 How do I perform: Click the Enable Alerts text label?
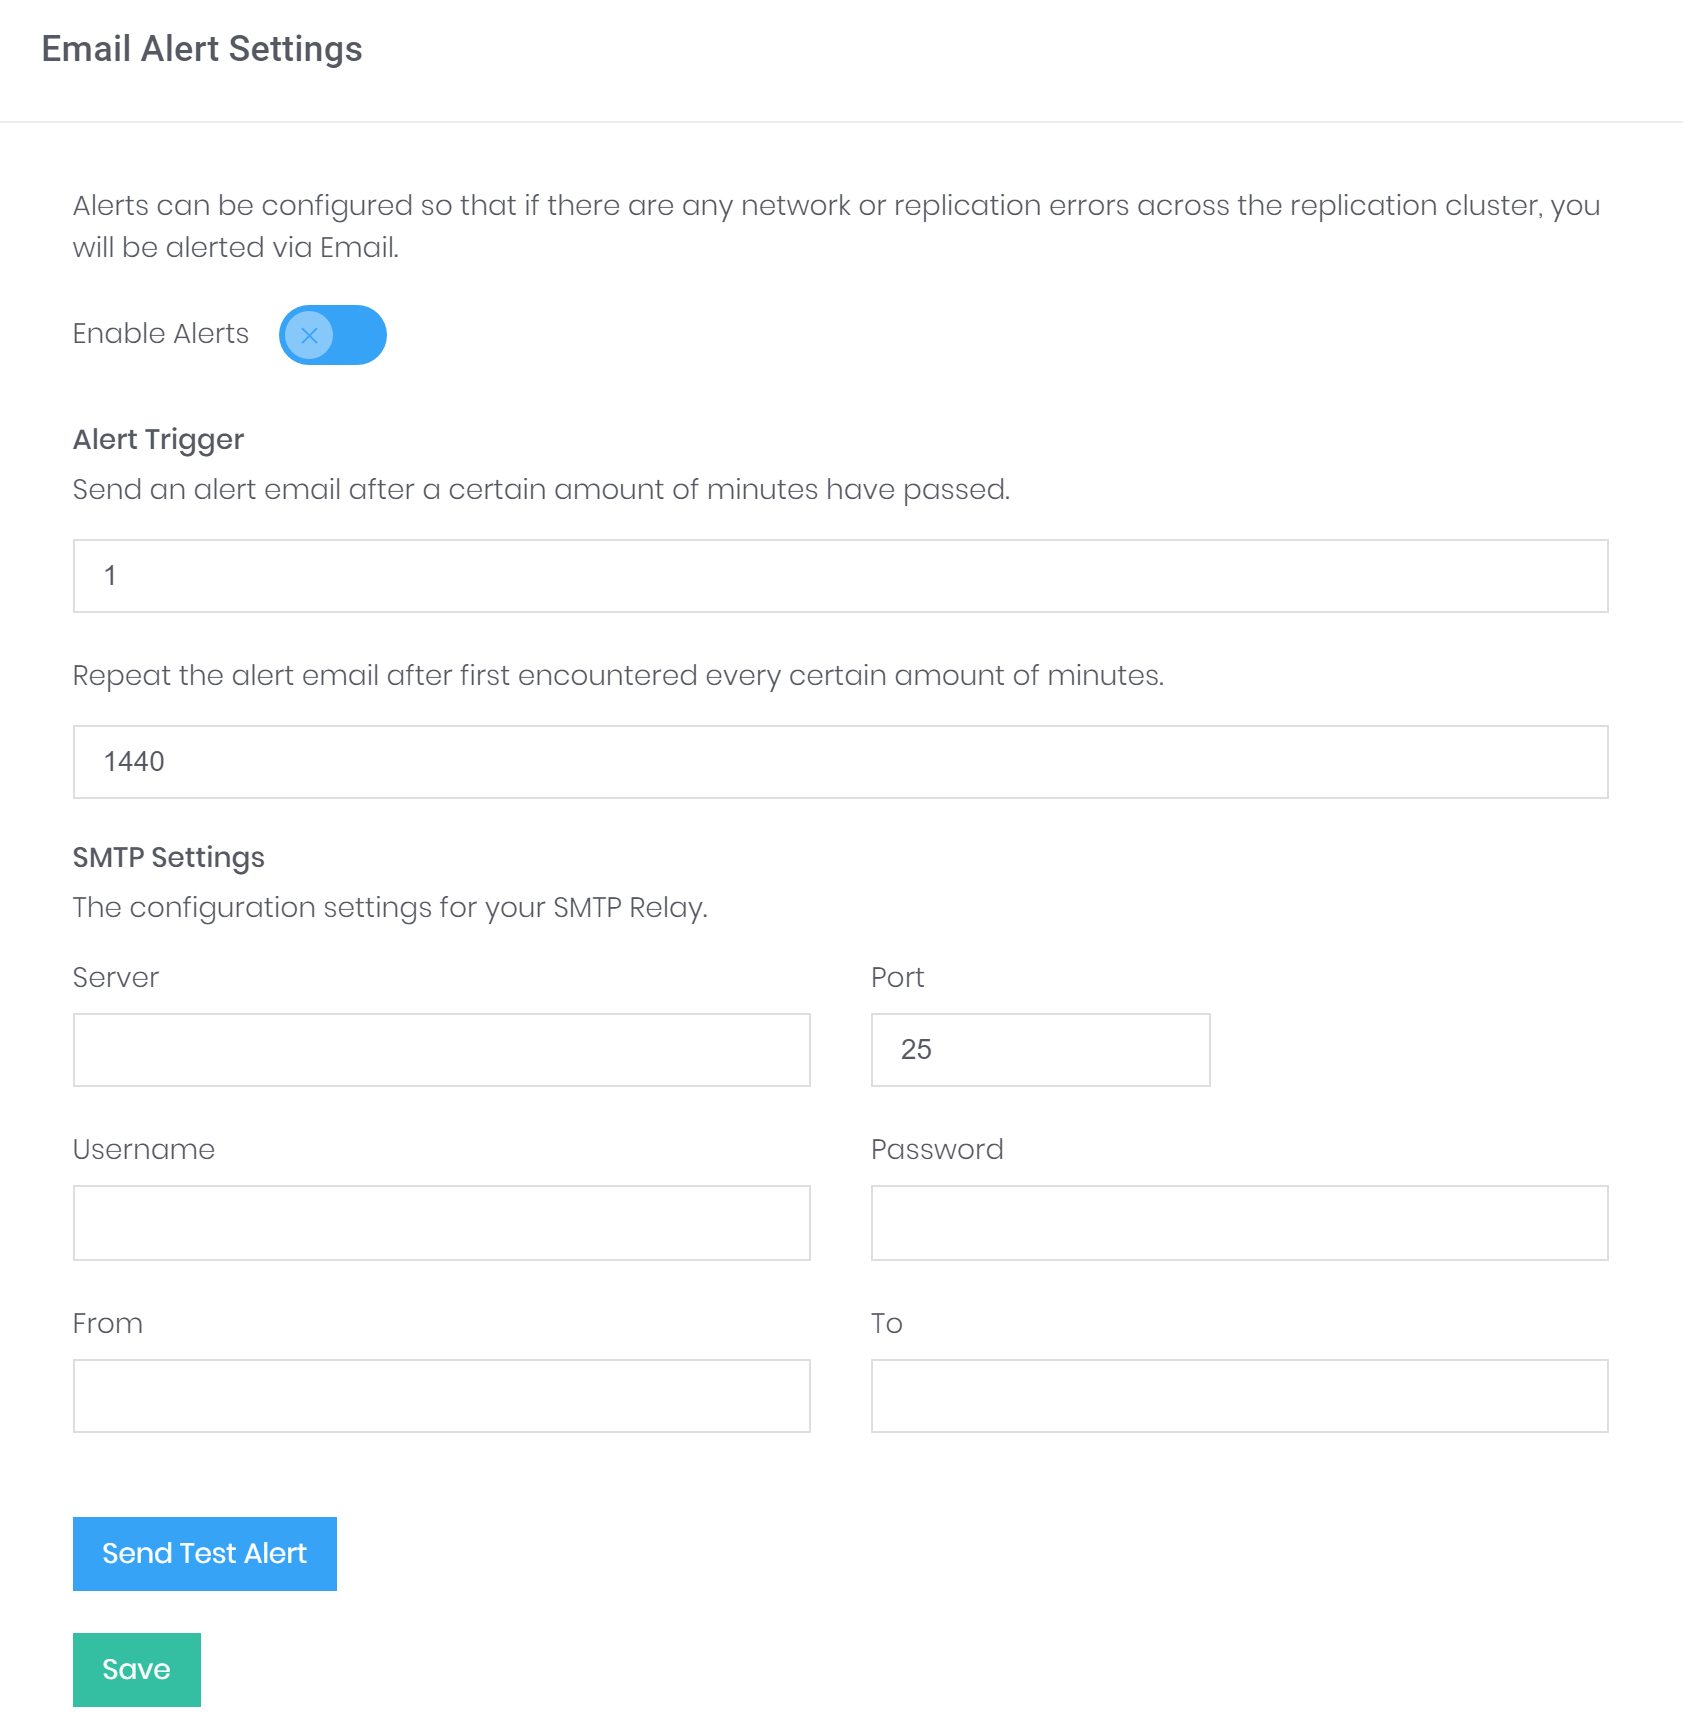tap(161, 334)
